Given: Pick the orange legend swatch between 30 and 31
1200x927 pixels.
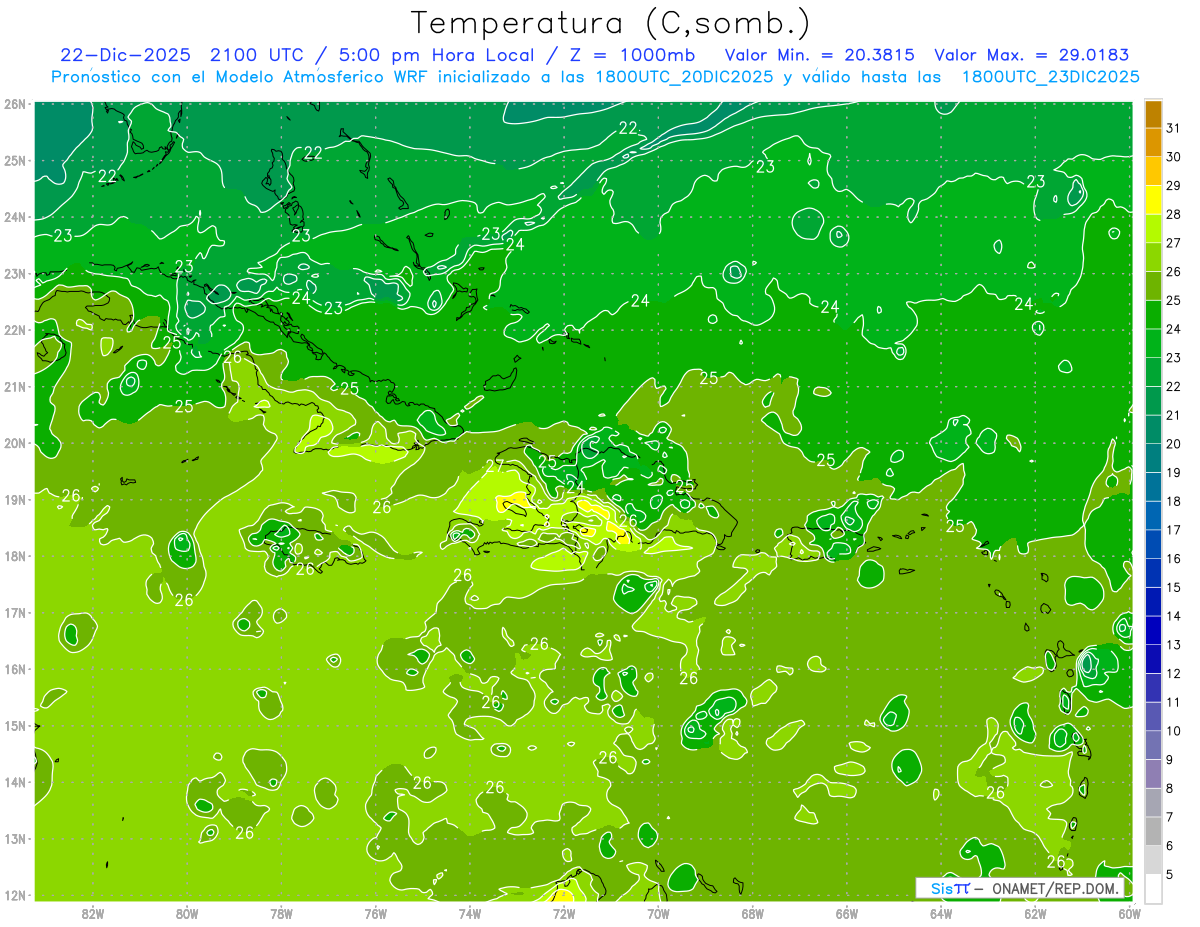Looking at the screenshot, I should 1153,143.
